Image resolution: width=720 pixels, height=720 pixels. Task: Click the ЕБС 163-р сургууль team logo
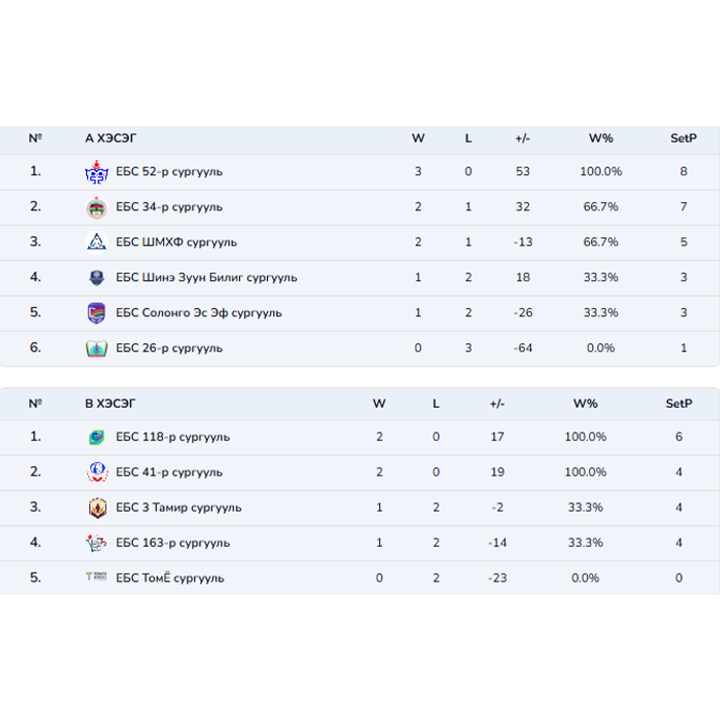coord(96,543)
